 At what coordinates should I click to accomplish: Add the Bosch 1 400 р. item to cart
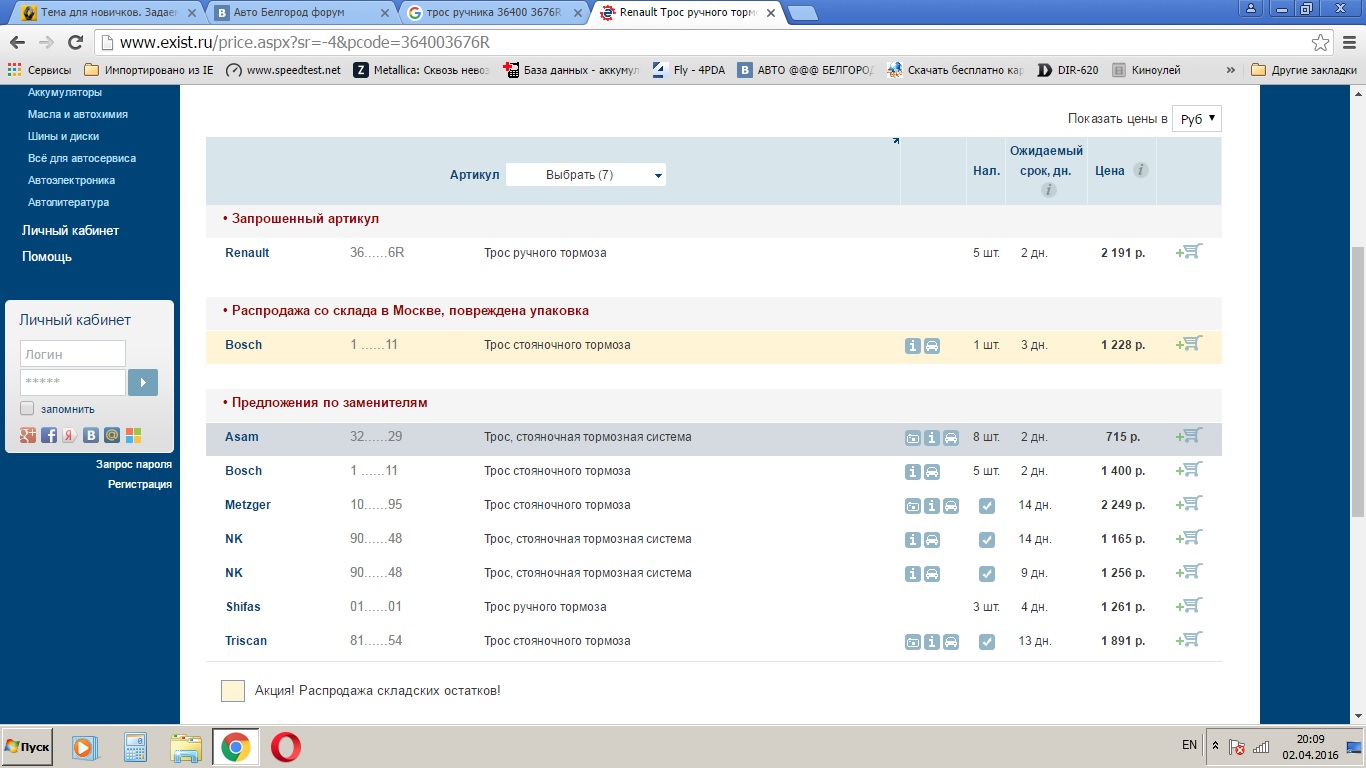1189,470
